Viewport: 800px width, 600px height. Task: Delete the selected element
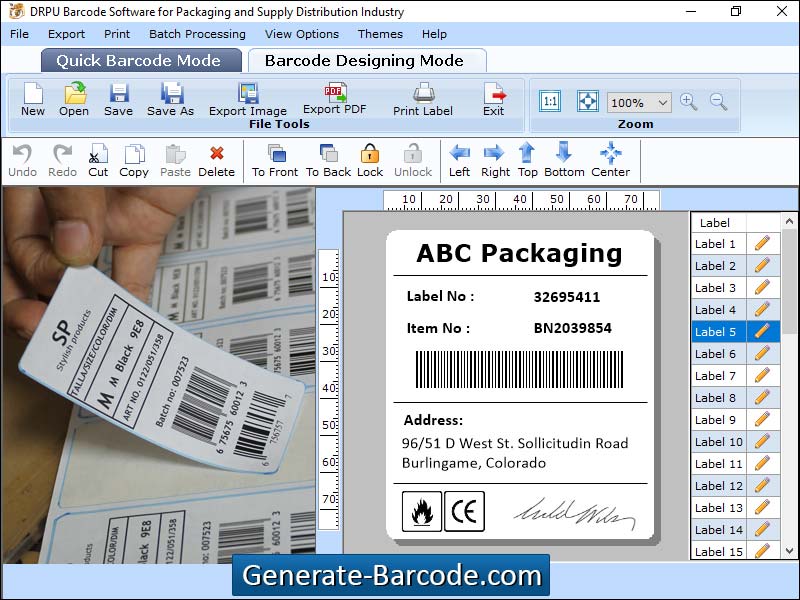pos(216,158)
